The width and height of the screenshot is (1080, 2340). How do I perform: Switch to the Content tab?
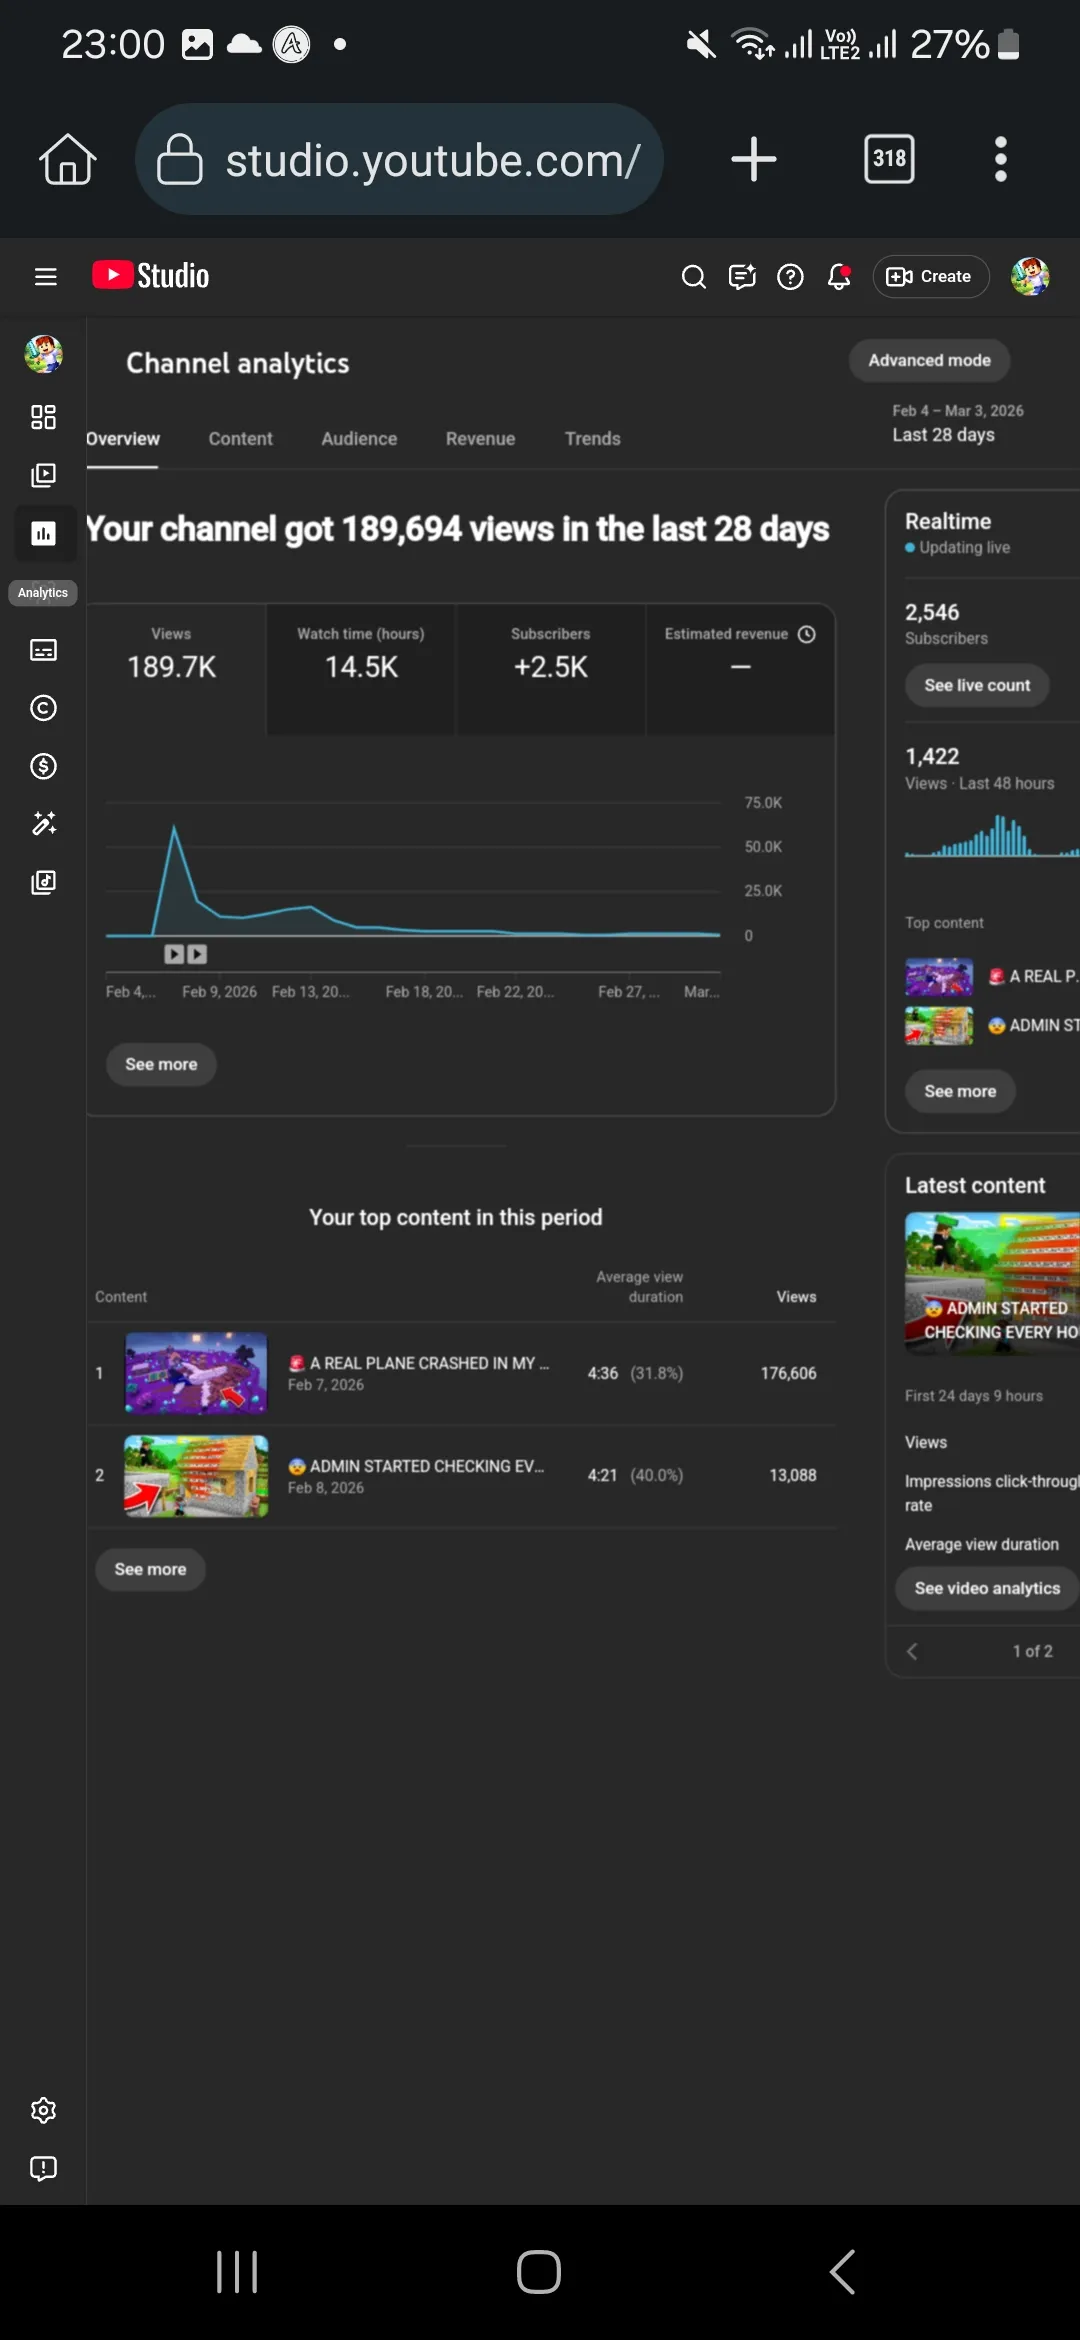tap(240, 439)
